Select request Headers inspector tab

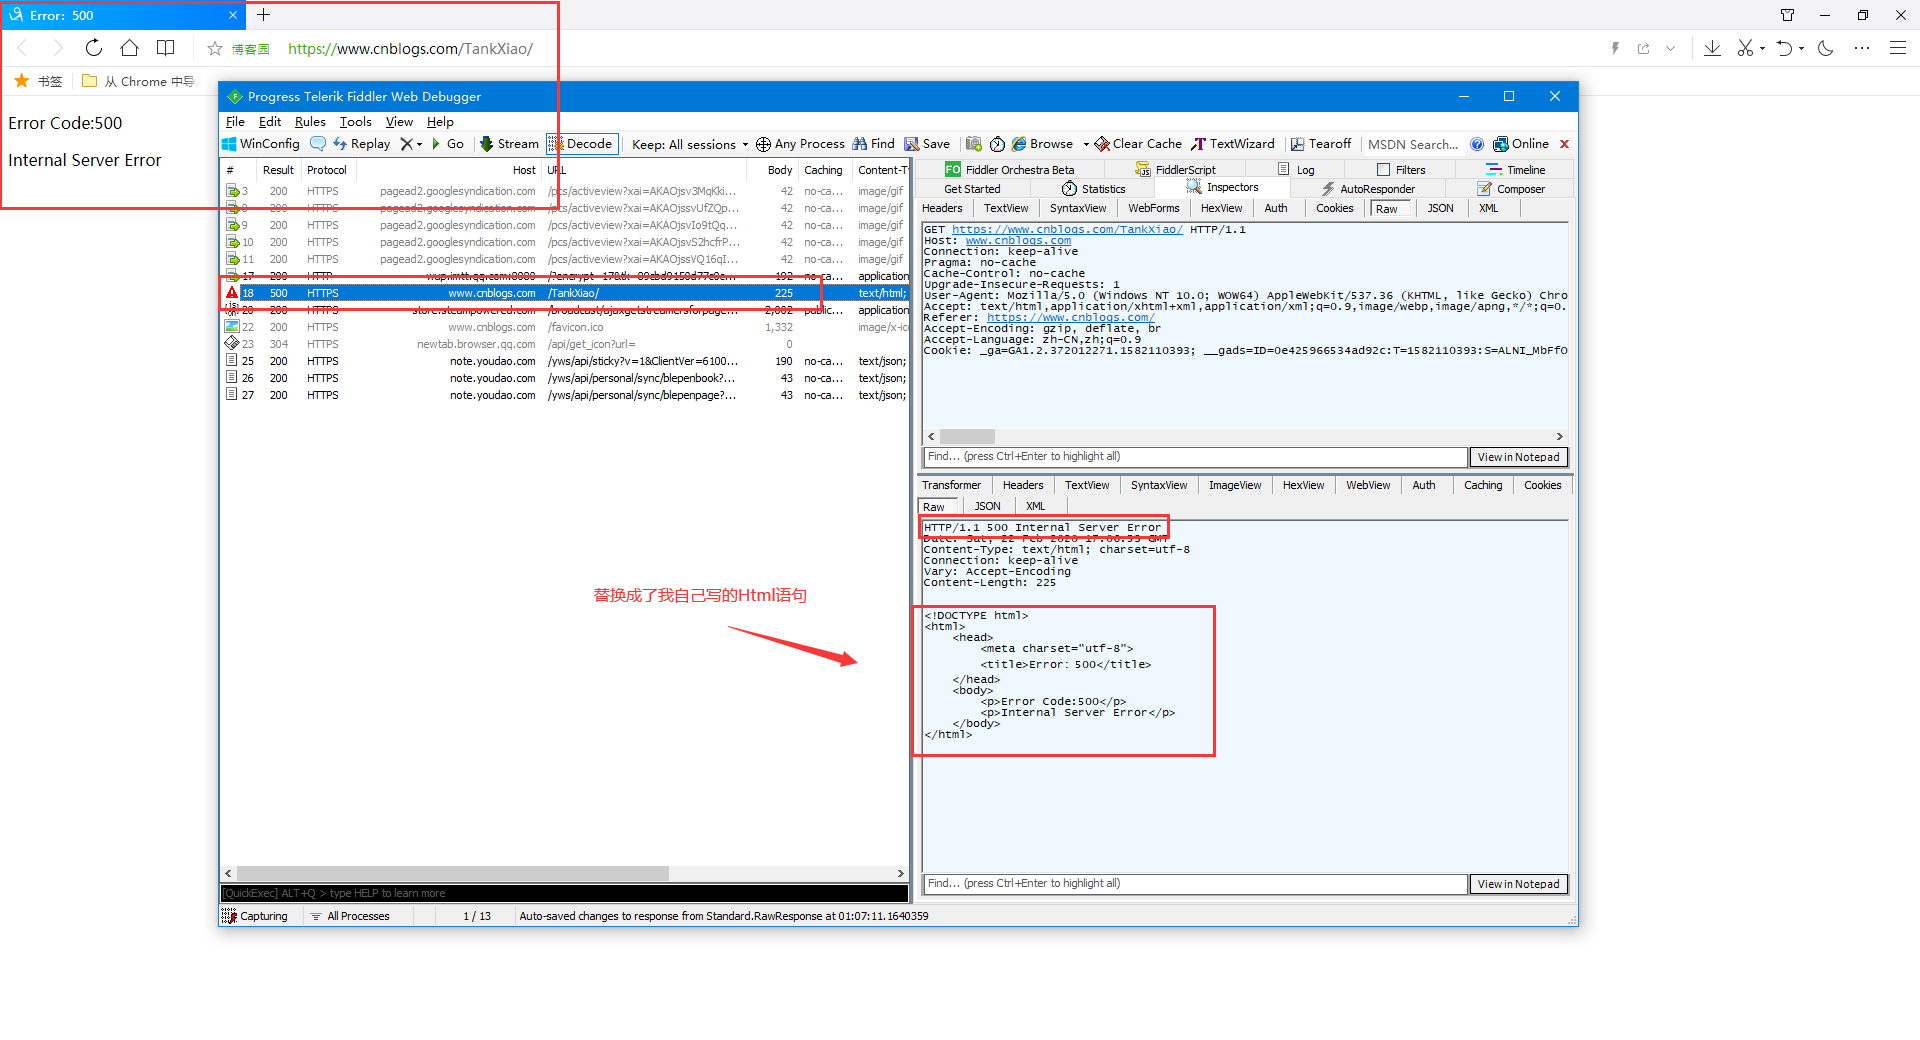coord(942,209)
